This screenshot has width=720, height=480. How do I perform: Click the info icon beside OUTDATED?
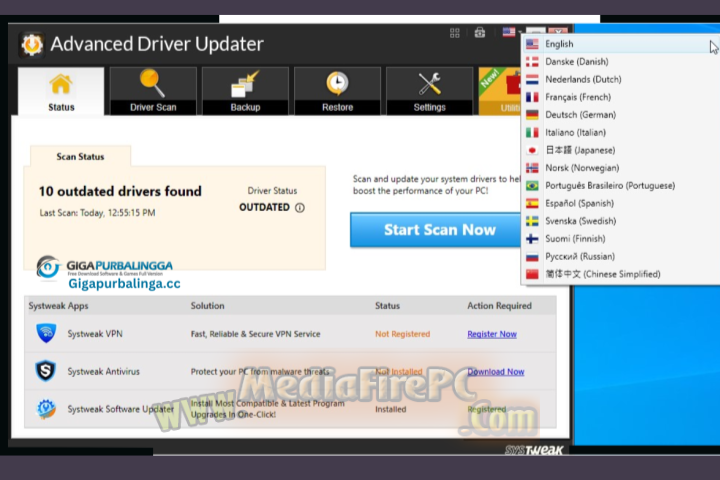click(300, 208)
